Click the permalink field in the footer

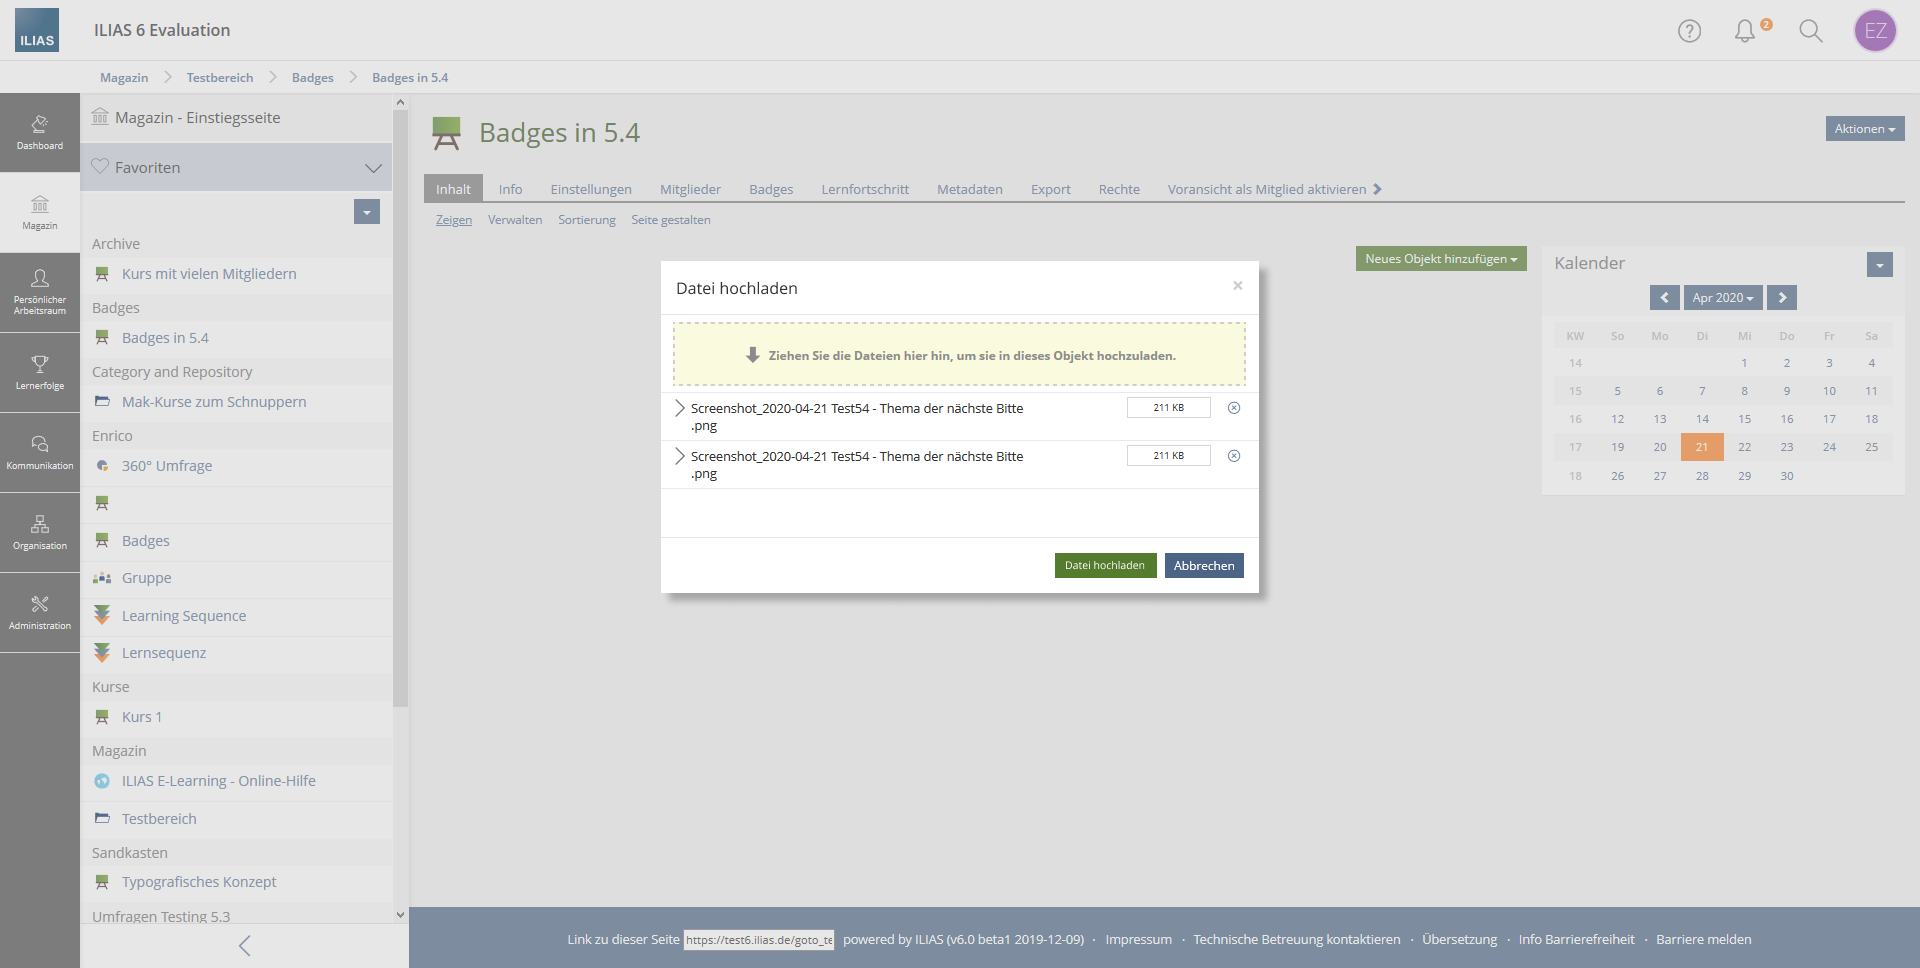tap(759, 940)
